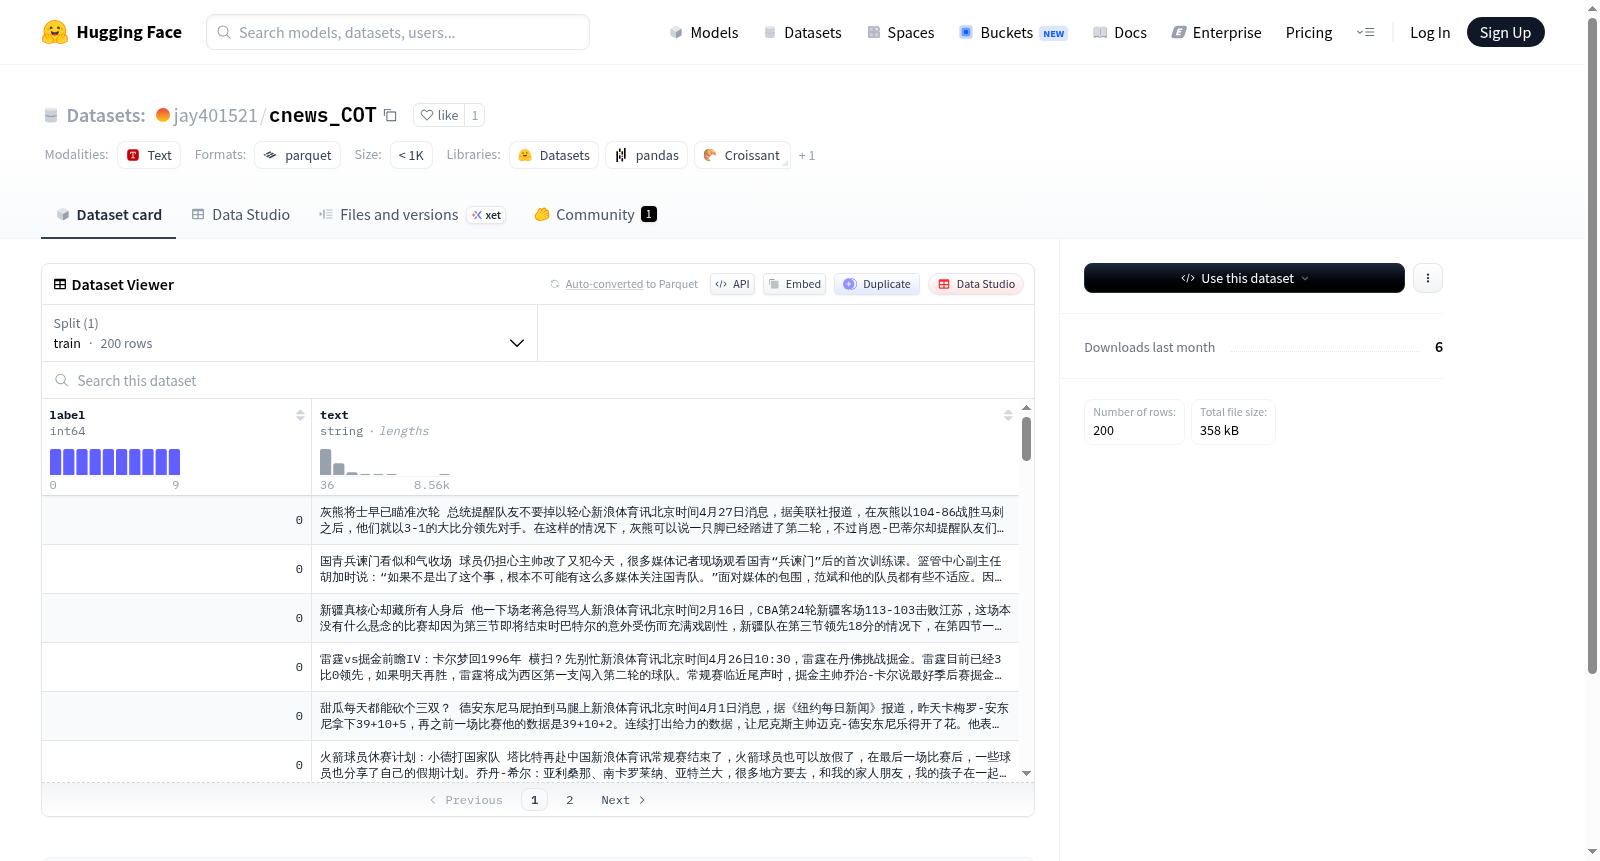The width and height of the screenshot is (1600, 861).
Task: Open the Enterprise navigation link
Action: pos(1216,32)
